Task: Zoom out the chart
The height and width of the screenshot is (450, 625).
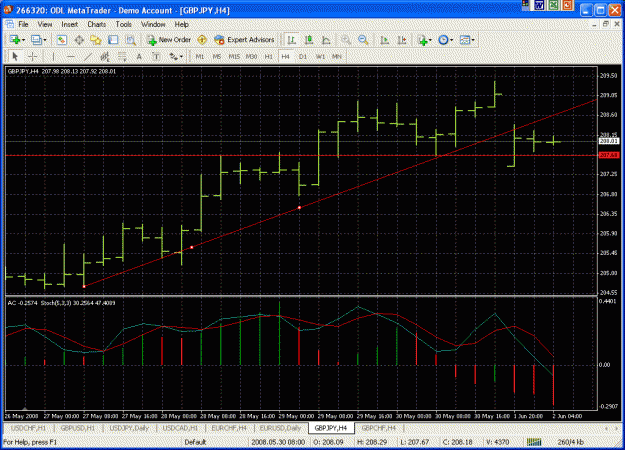Action: (363, 40)
